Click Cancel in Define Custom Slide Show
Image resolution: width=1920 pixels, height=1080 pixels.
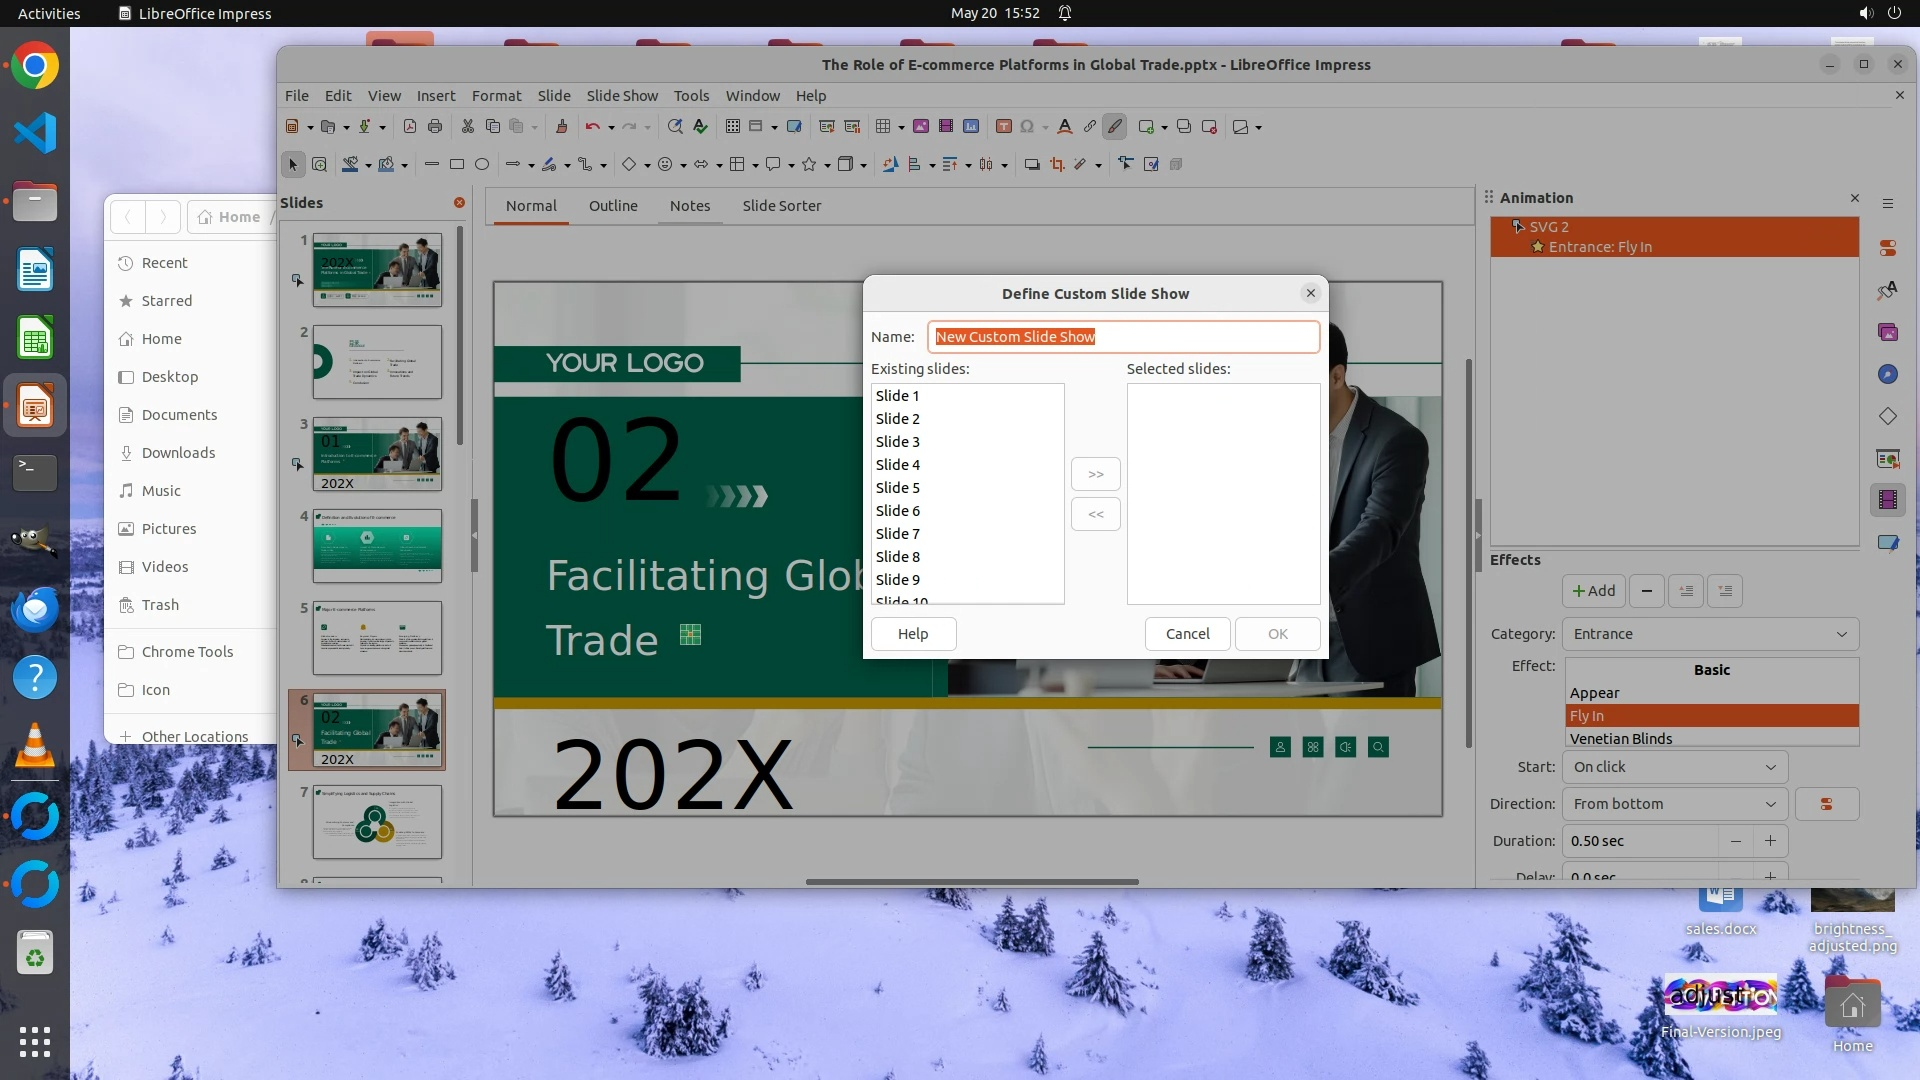point(1187,634)
